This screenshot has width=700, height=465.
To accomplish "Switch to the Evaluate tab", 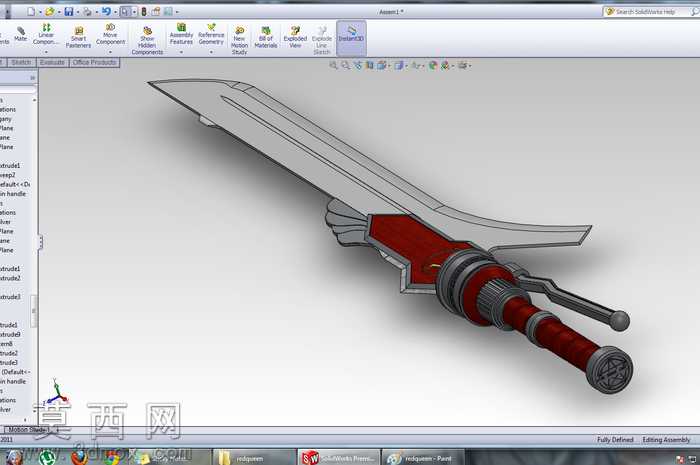I will click(52, 62).
